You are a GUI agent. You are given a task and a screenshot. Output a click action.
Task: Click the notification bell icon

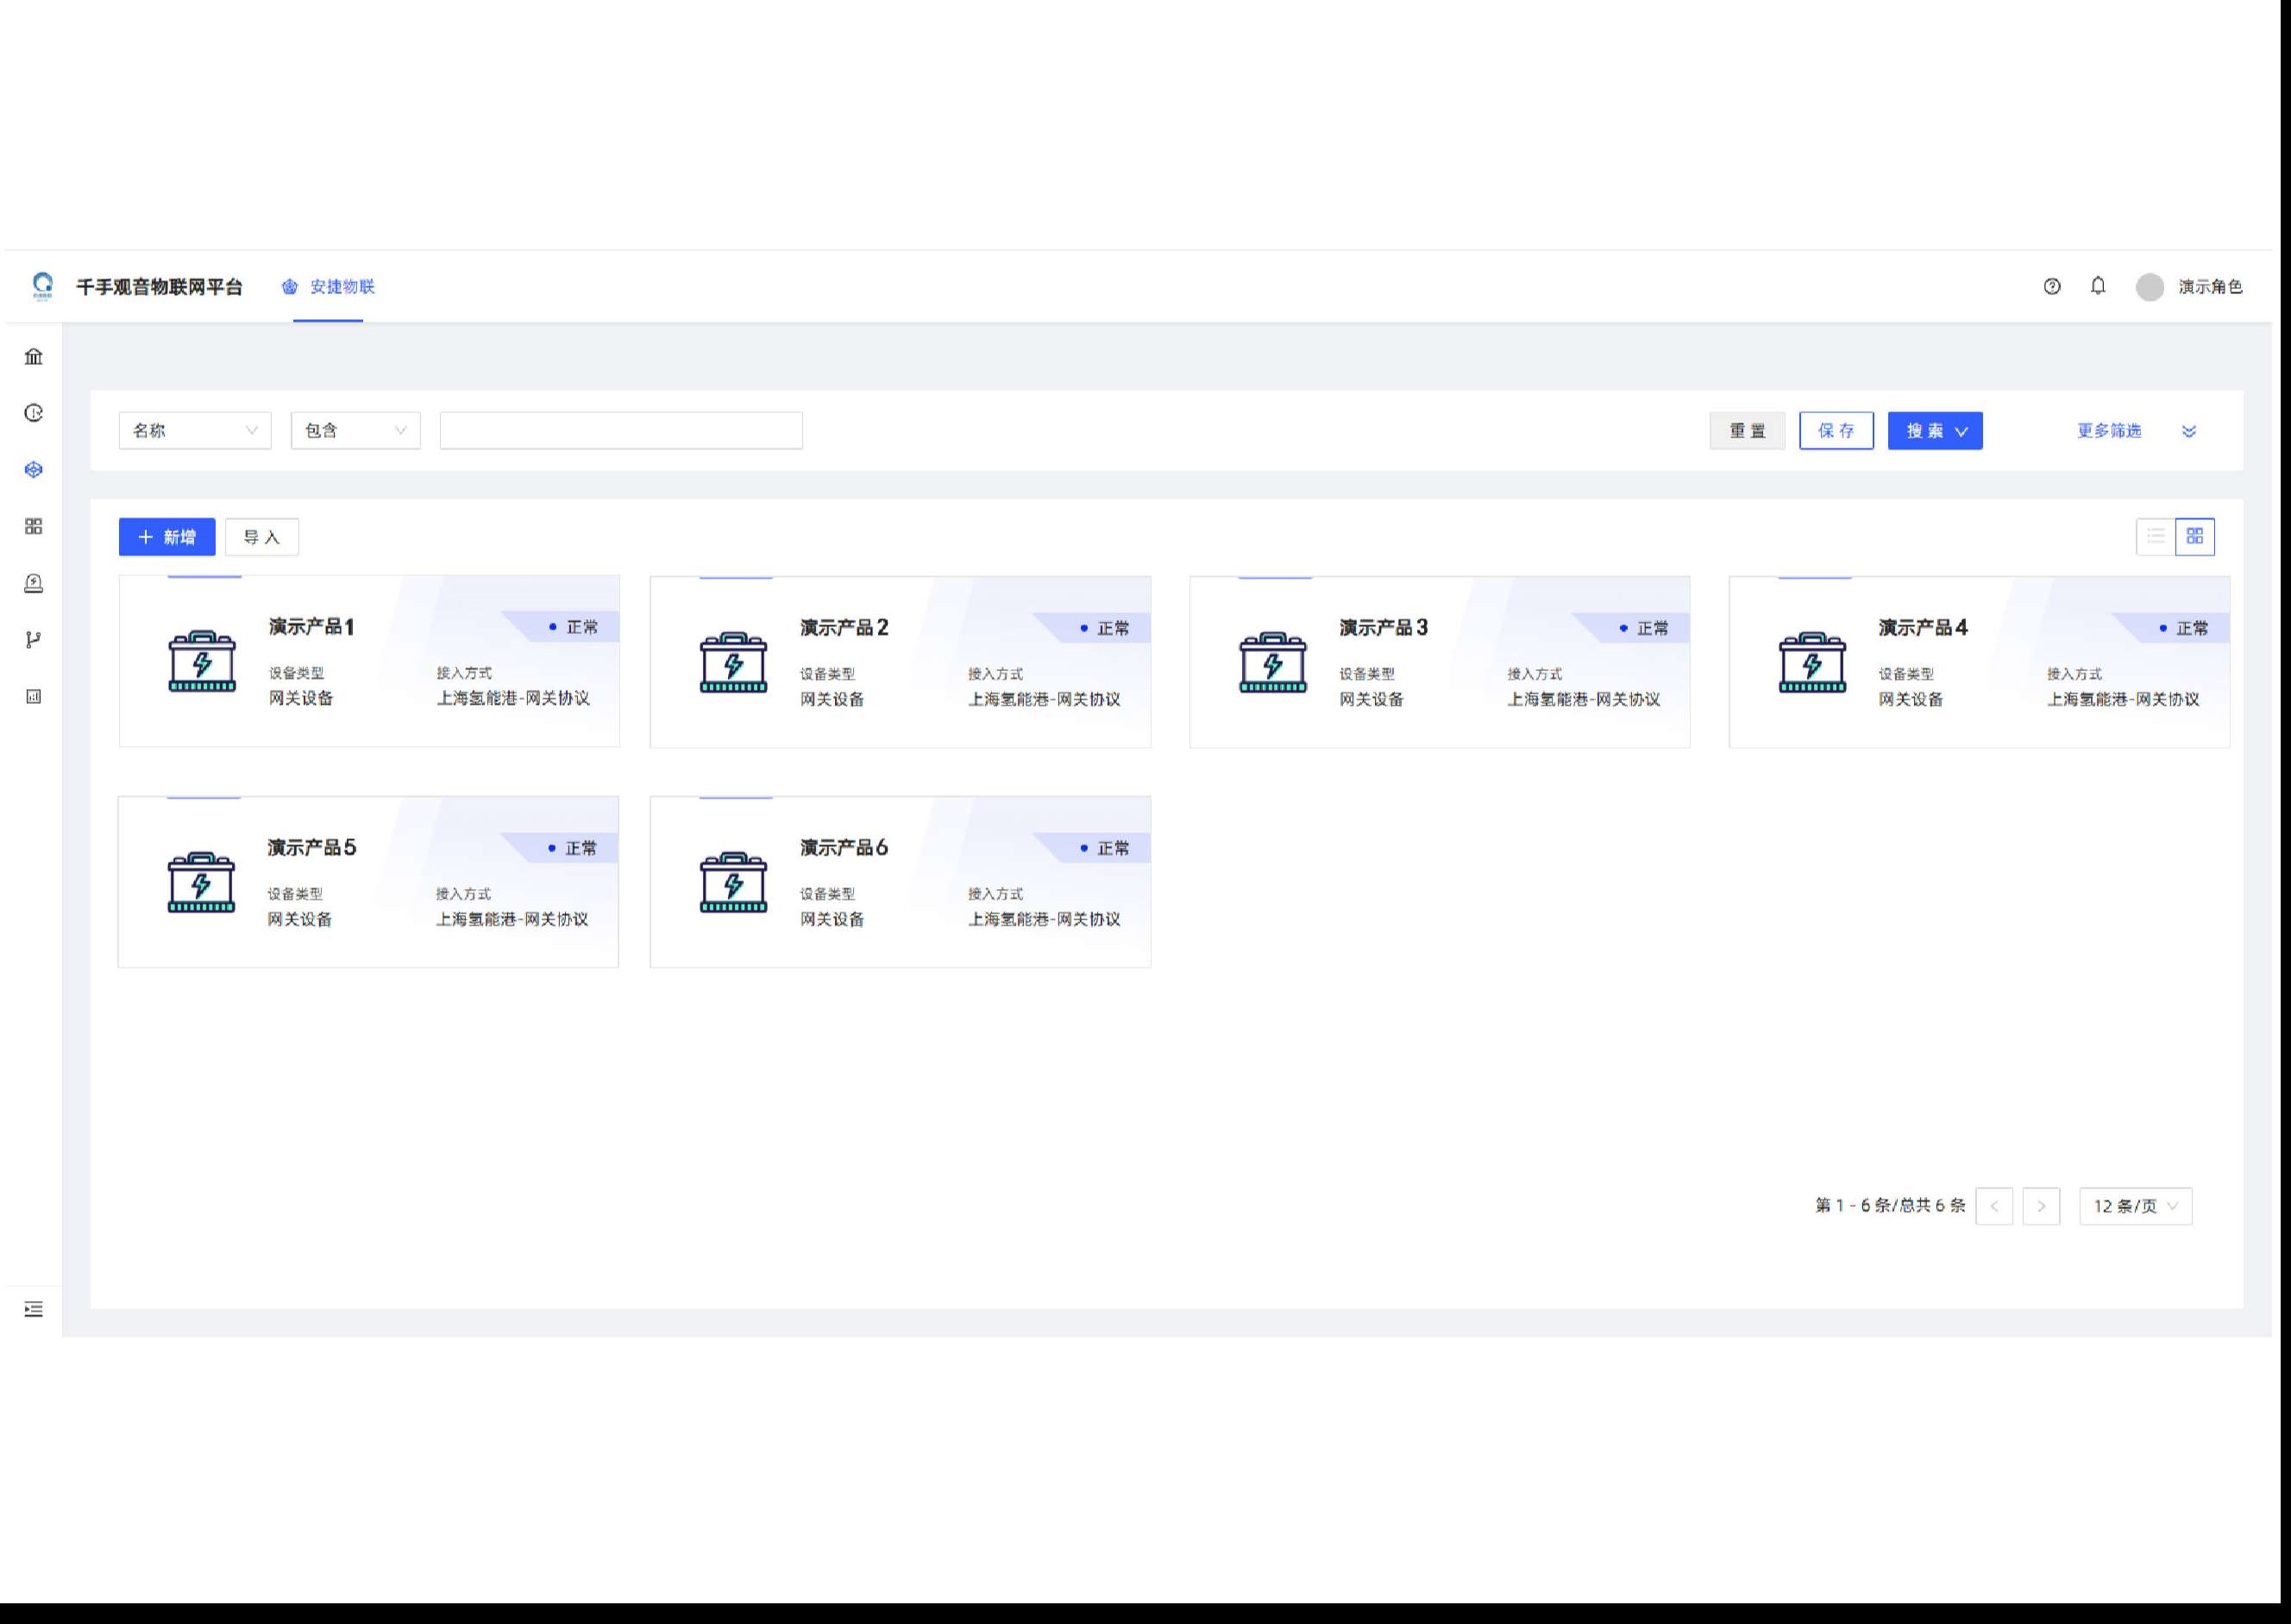2097,286
